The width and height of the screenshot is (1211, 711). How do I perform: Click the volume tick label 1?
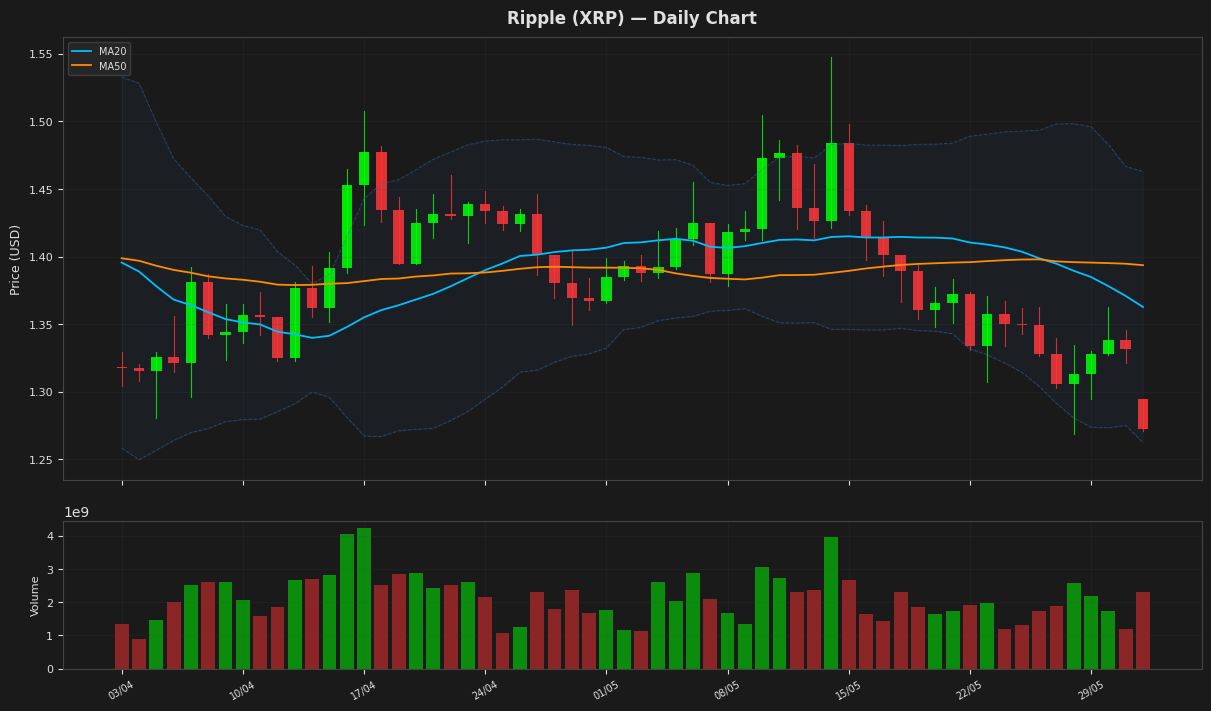(x=51, y=636)
